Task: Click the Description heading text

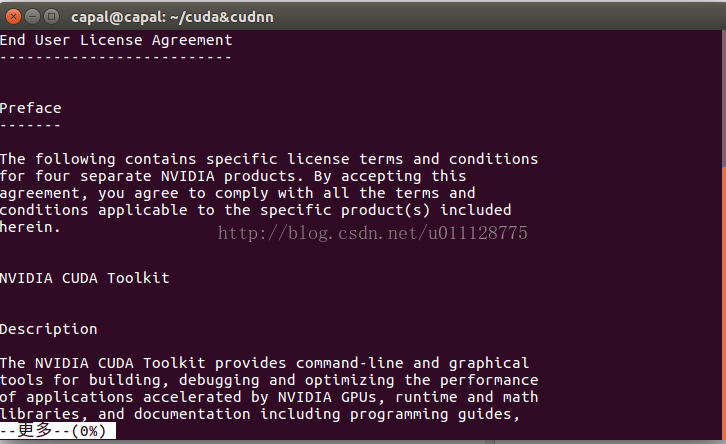Action: [49, 329]
